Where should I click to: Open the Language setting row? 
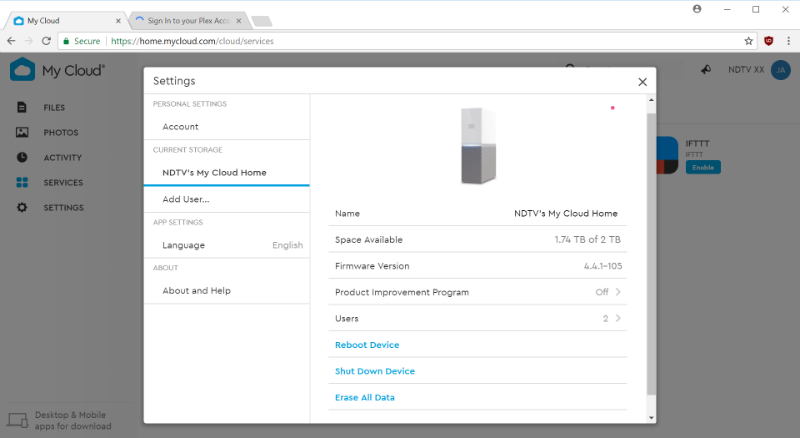point(227,245)
